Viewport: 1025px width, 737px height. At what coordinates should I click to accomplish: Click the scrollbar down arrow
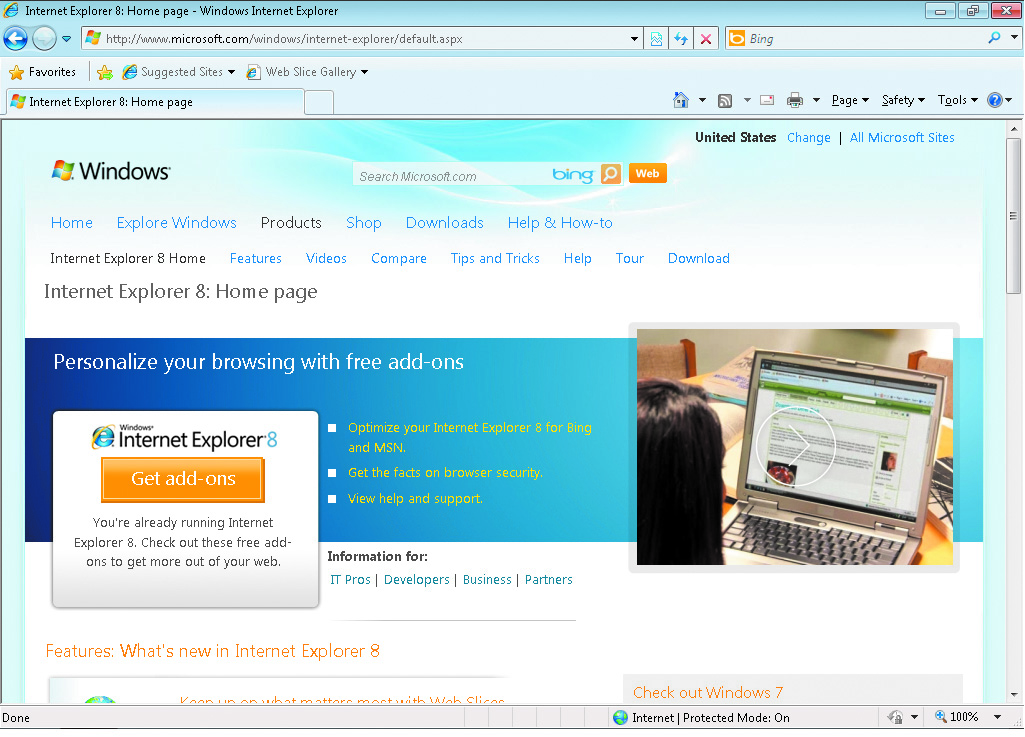tap(1014, 694)
